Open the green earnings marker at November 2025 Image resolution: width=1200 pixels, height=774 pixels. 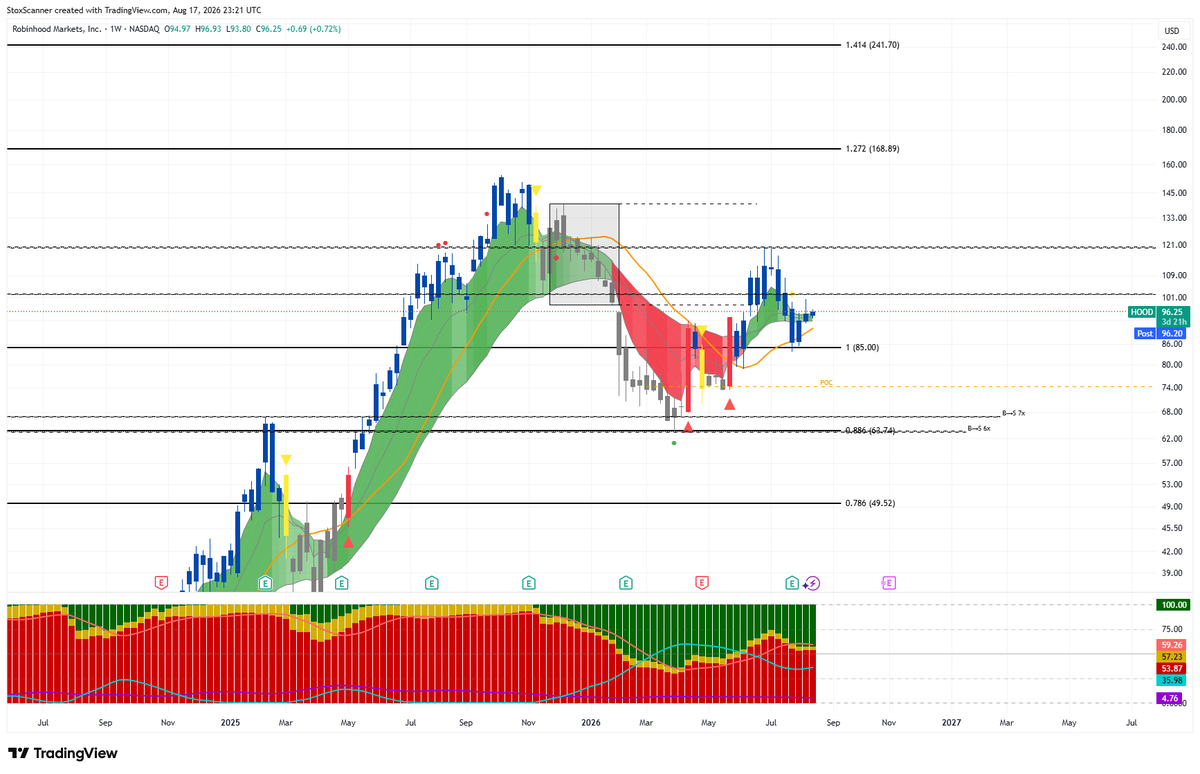(528, 582)
